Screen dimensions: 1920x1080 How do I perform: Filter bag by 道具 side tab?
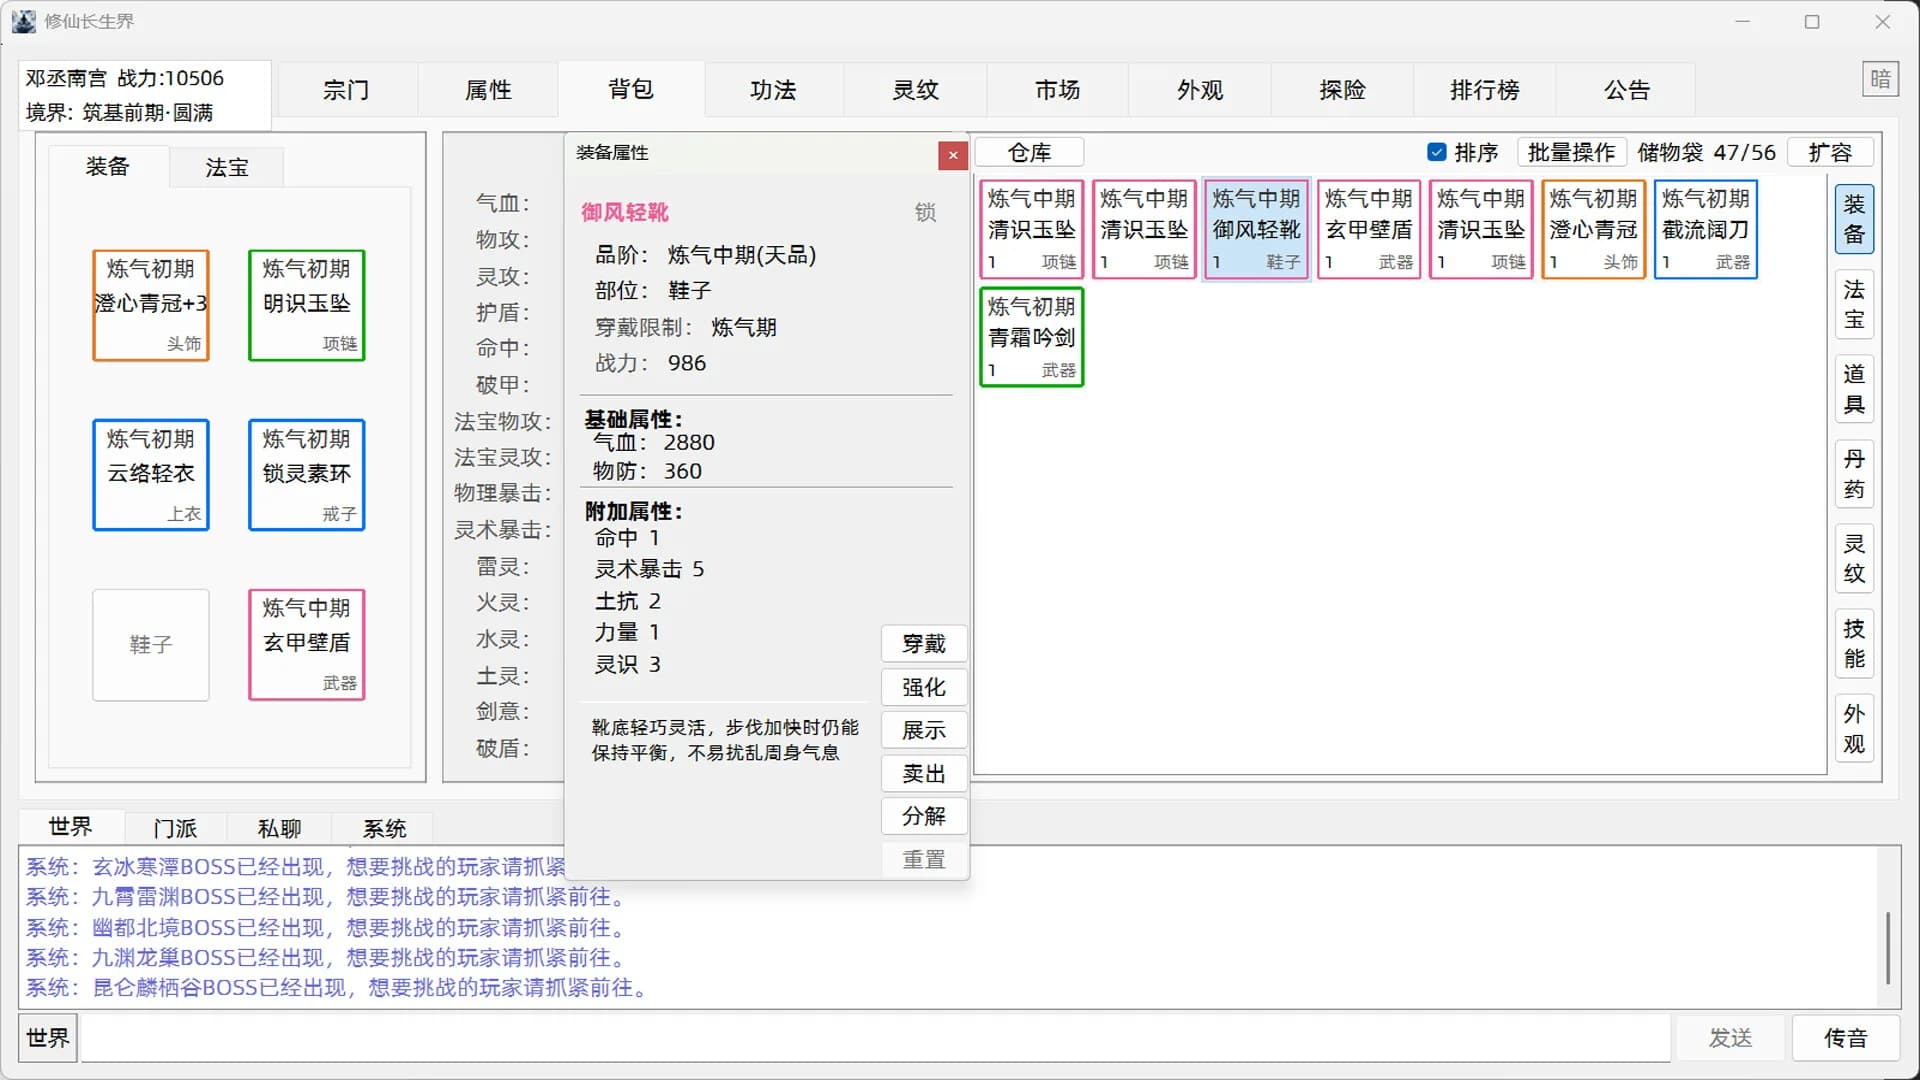[x=1854, y=389]
